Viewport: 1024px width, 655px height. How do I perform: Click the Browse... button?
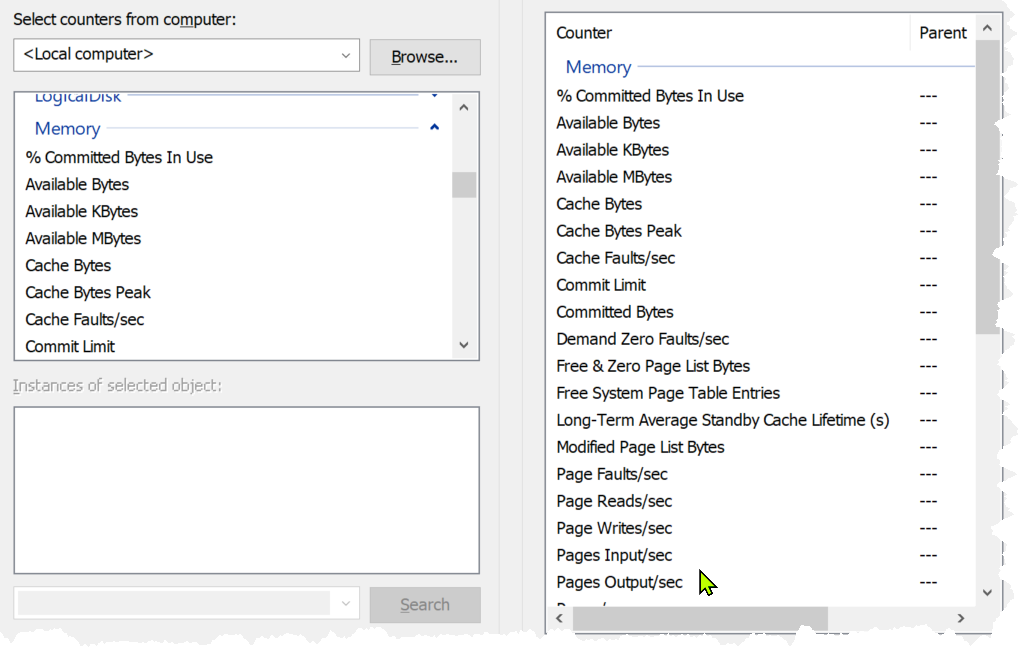(424, 57)
